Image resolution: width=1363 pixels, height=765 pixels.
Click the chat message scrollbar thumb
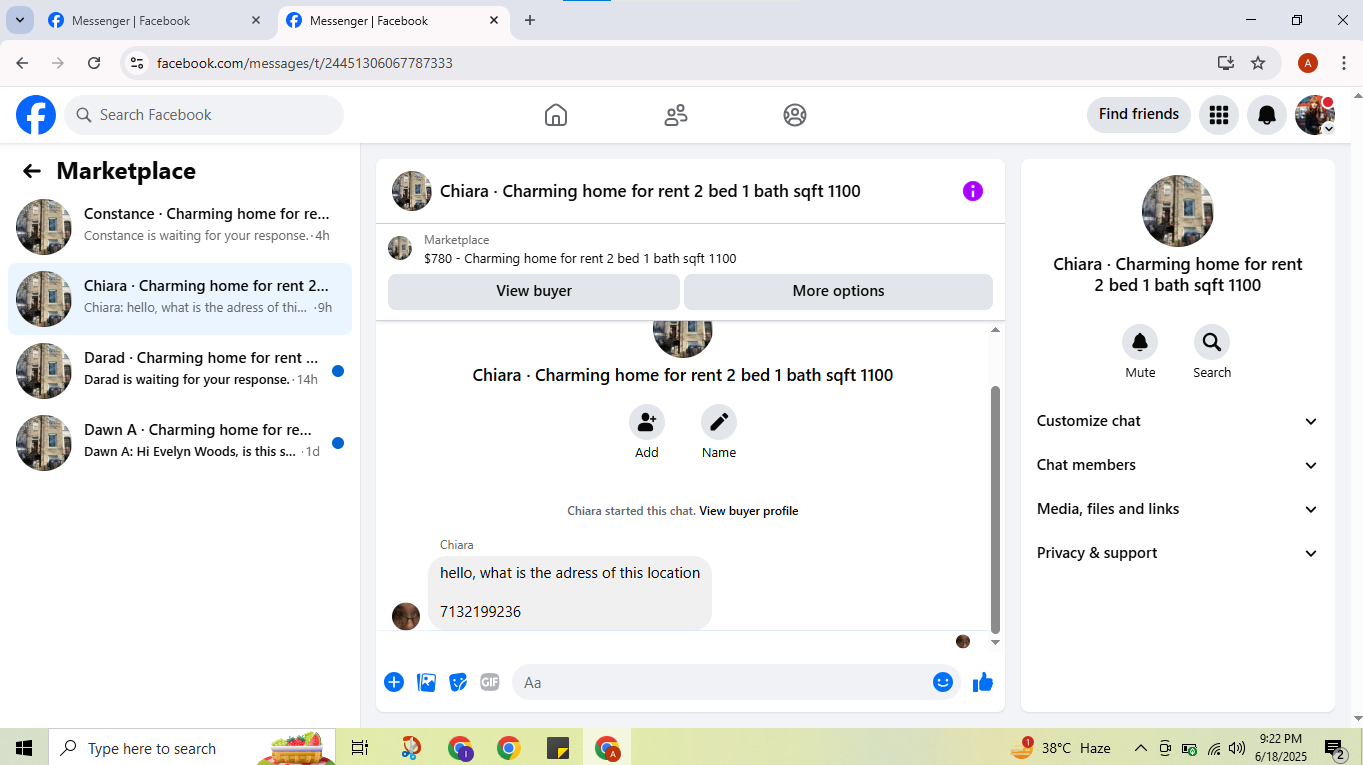pos(995,508)
